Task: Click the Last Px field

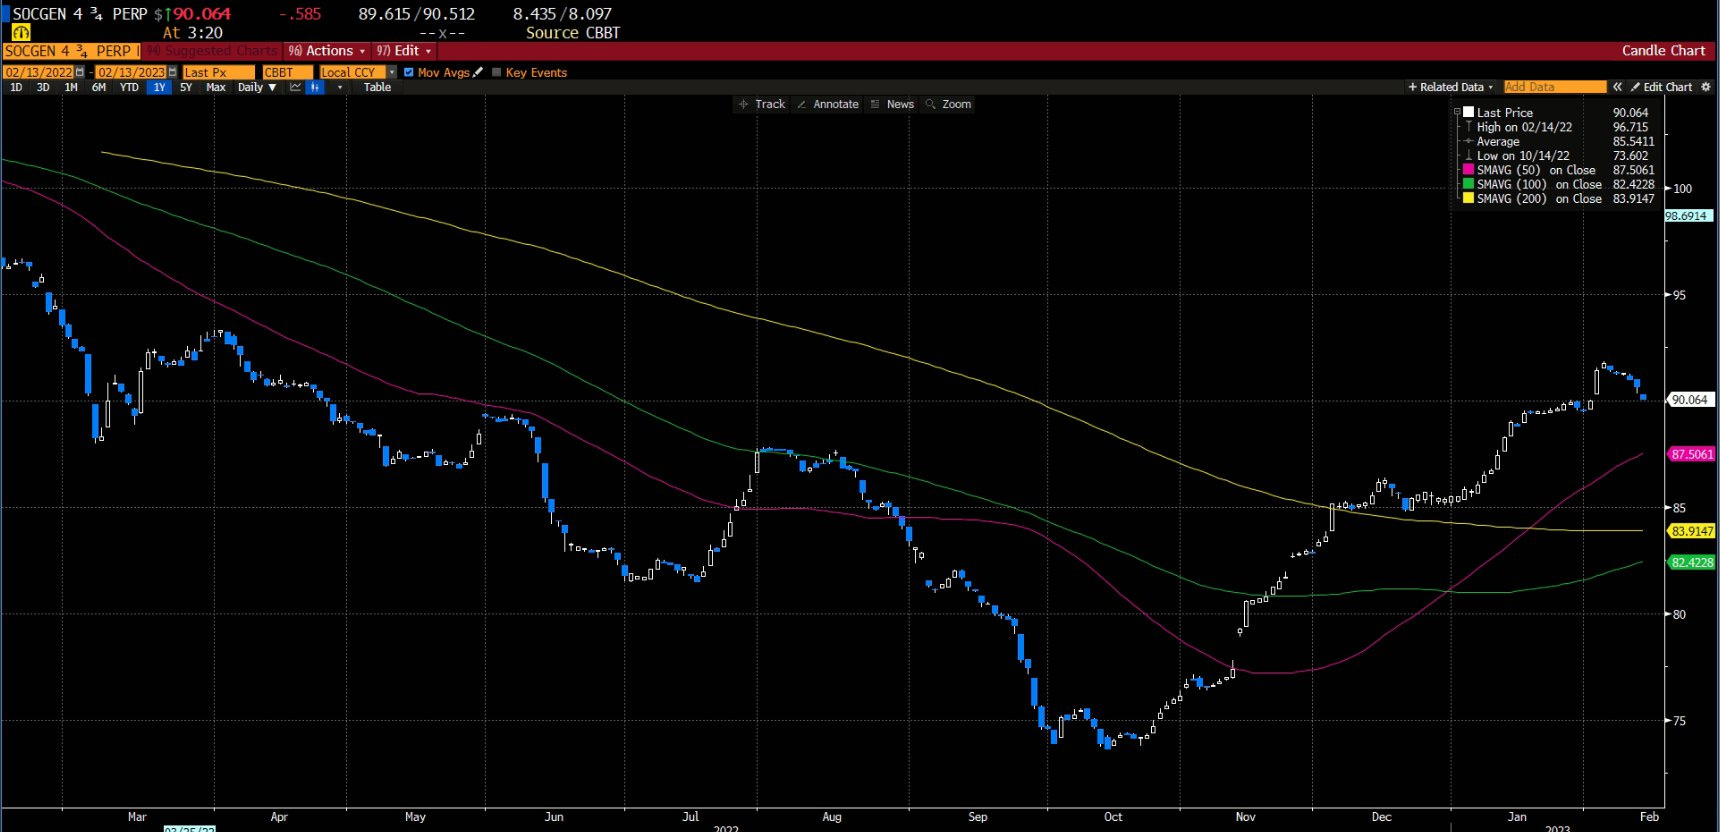Action: coord(219,72)
